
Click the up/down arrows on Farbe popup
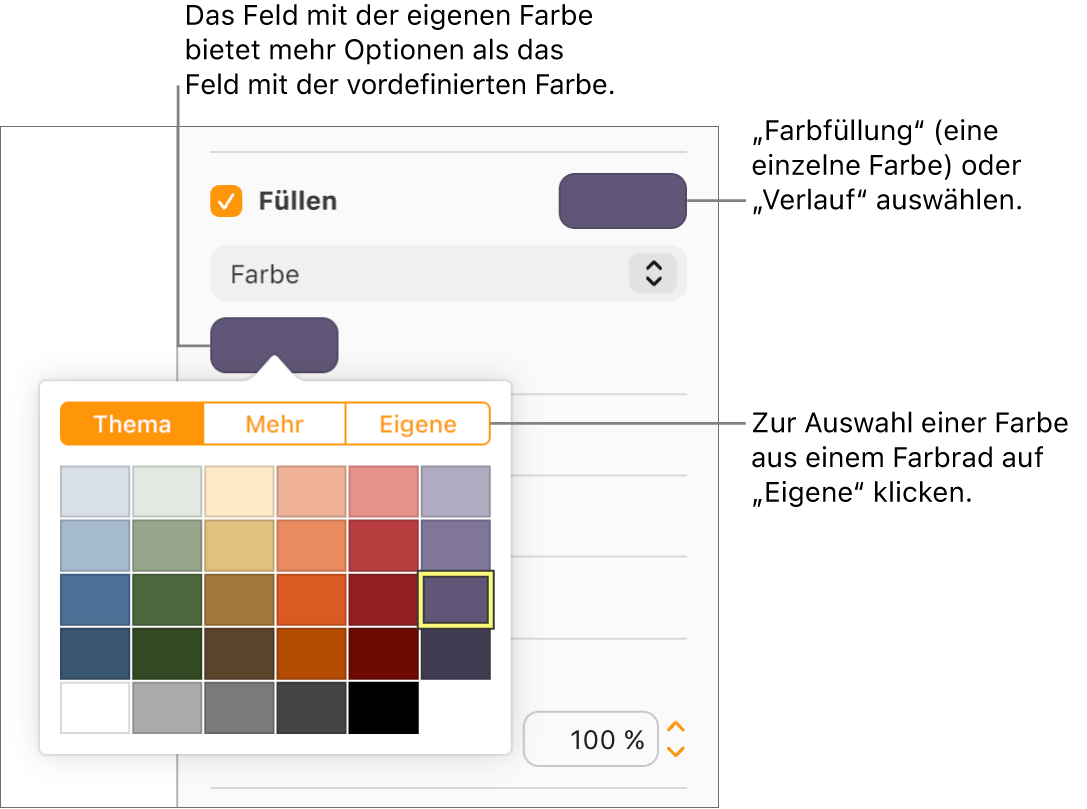(x=651, y=273)
